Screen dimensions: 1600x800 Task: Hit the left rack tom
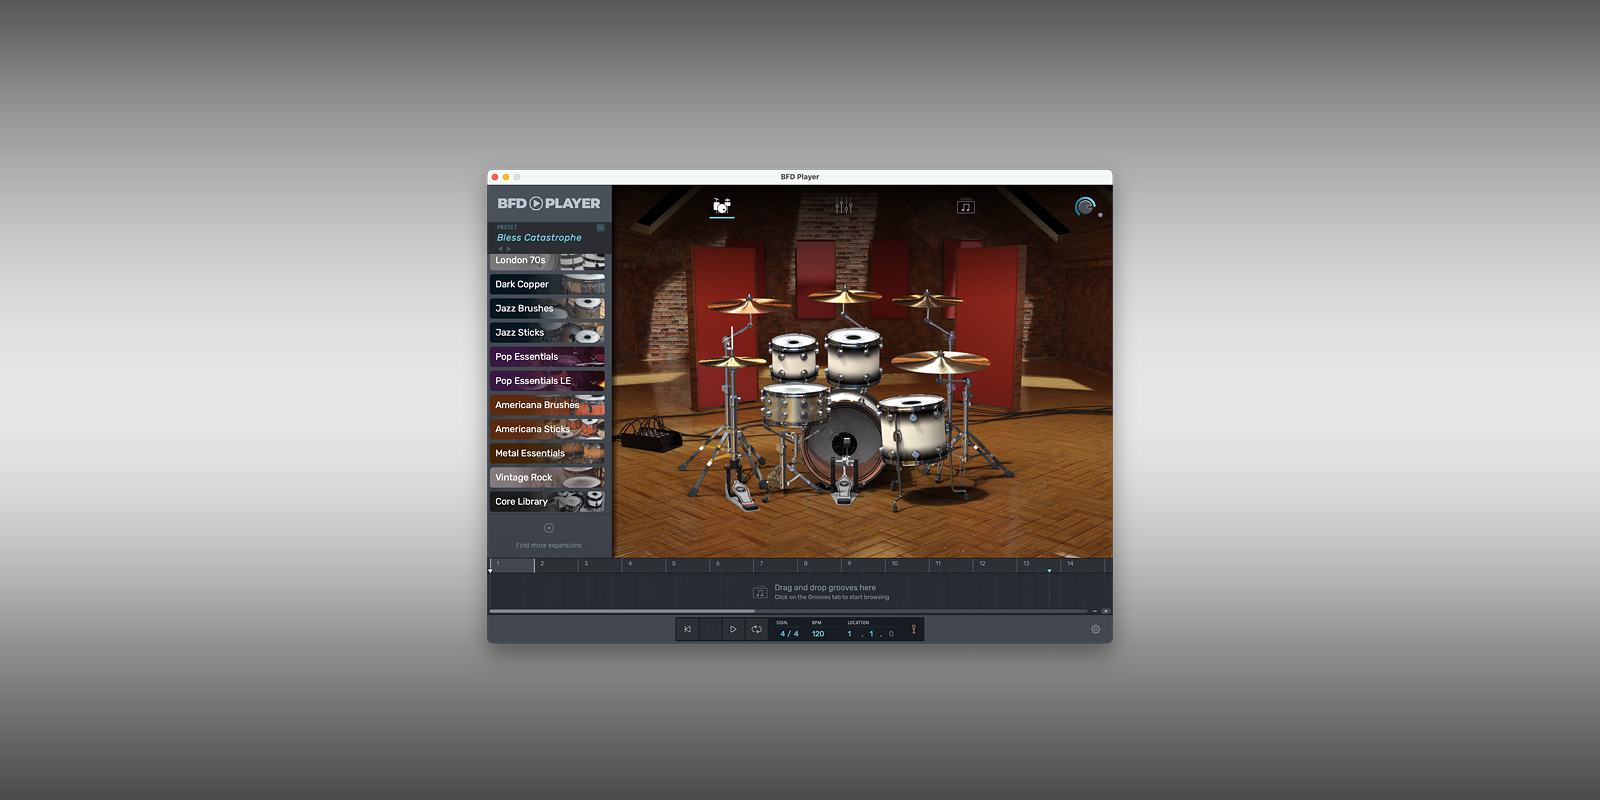(x=794, y=357)
